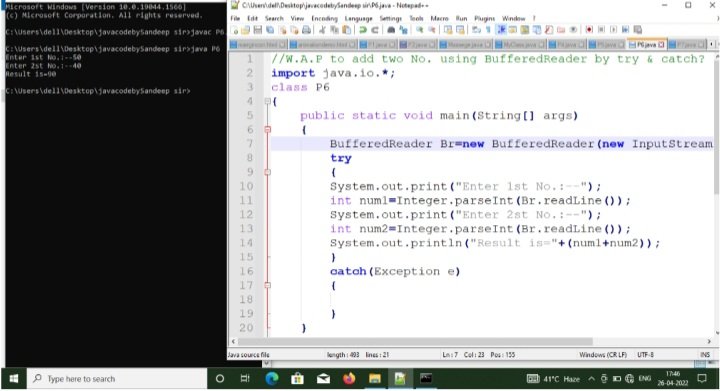Click the Print toolbar icon
720x391 pixels.
coord(306,30)
